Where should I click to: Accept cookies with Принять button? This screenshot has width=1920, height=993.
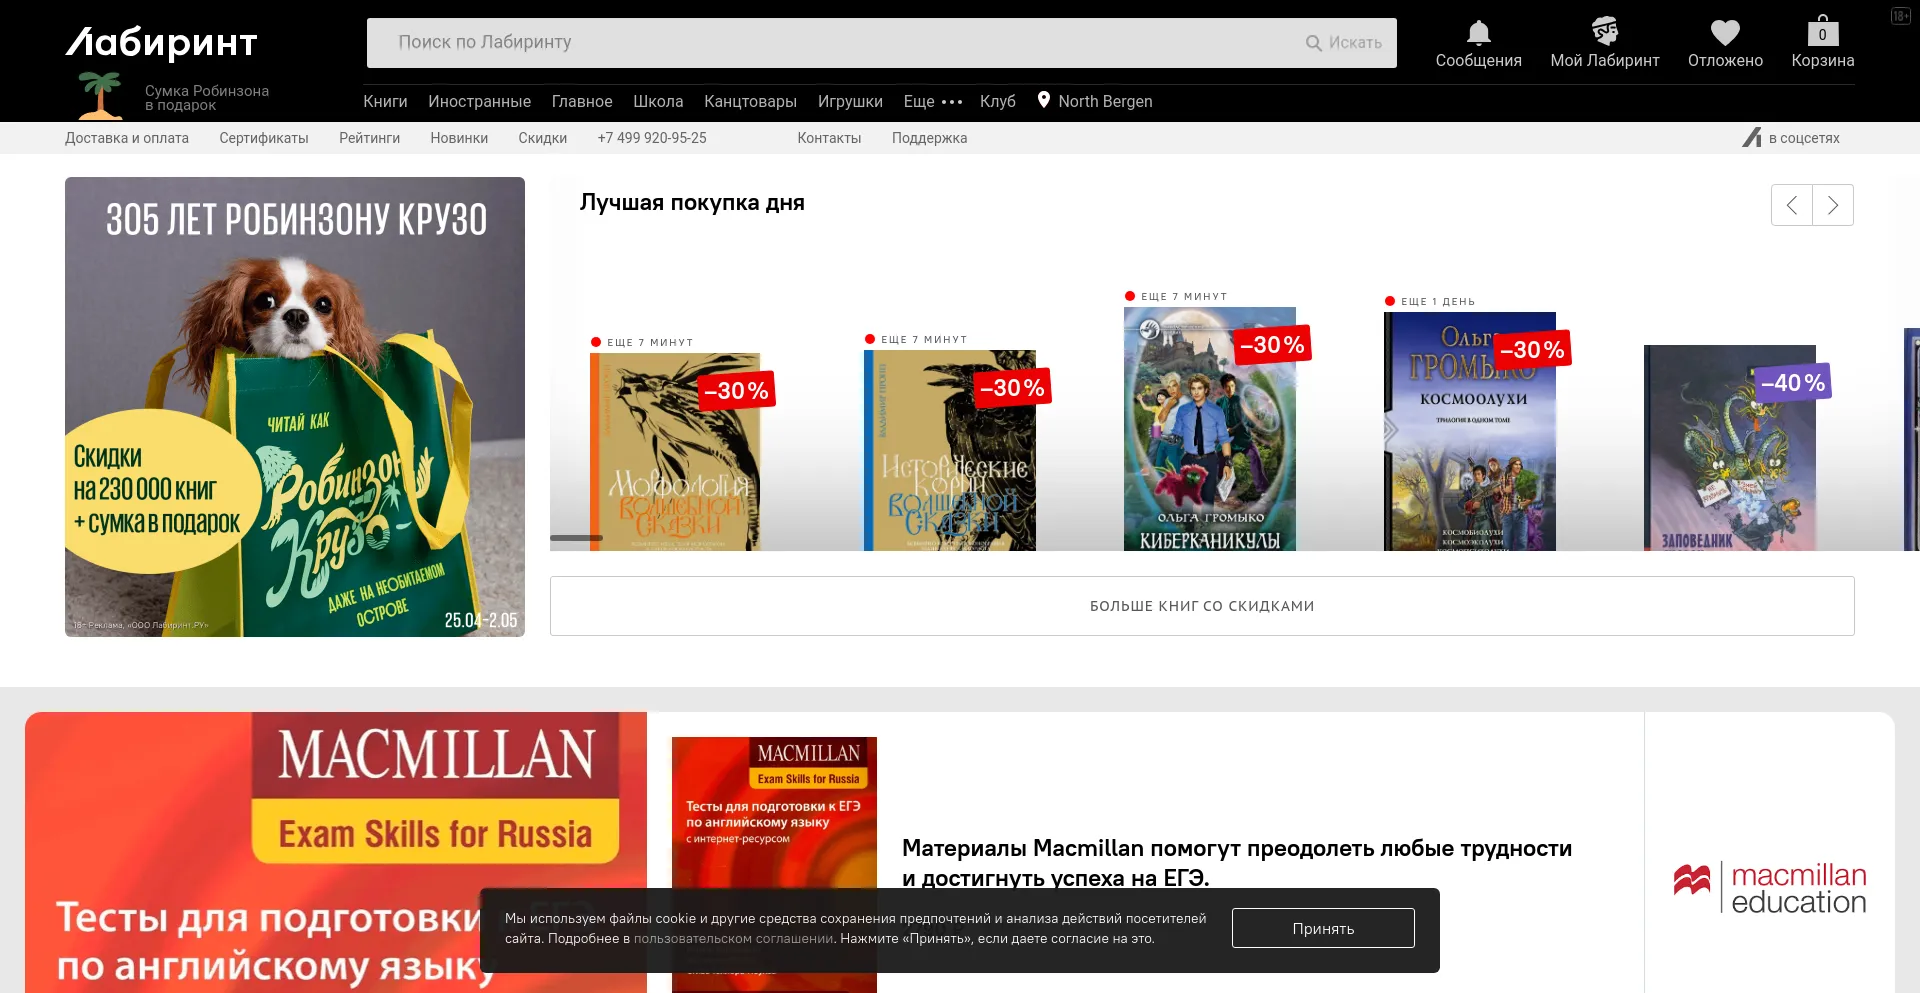1323,928
